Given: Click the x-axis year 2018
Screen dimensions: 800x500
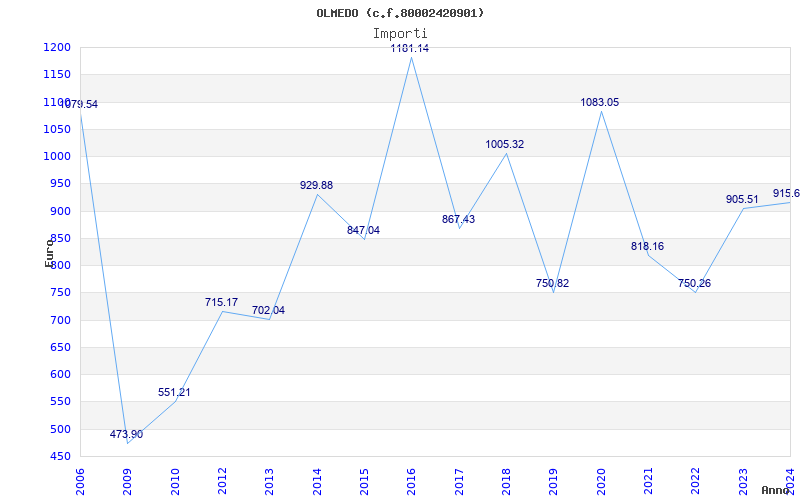Looking at the screenshot, I should [x=506, y=482].
